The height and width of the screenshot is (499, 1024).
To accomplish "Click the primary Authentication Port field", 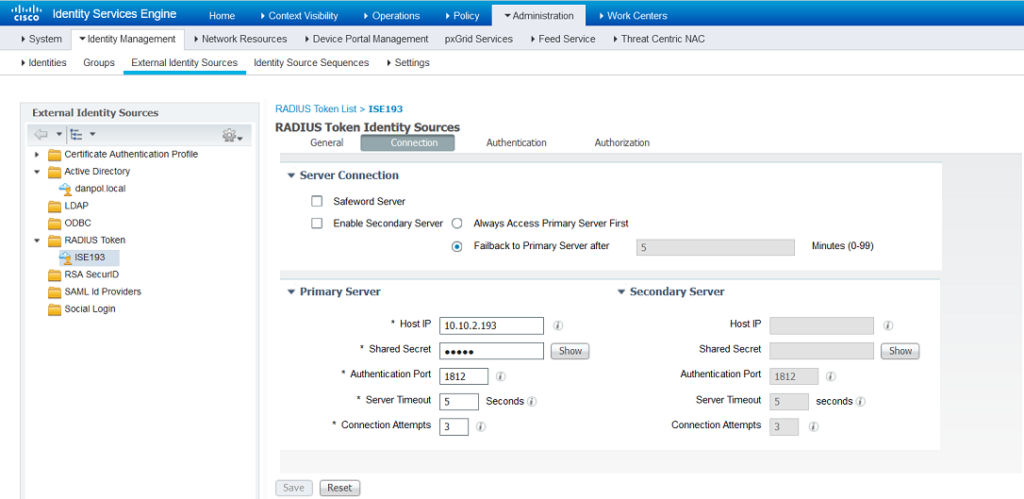I will click(464, 376).
